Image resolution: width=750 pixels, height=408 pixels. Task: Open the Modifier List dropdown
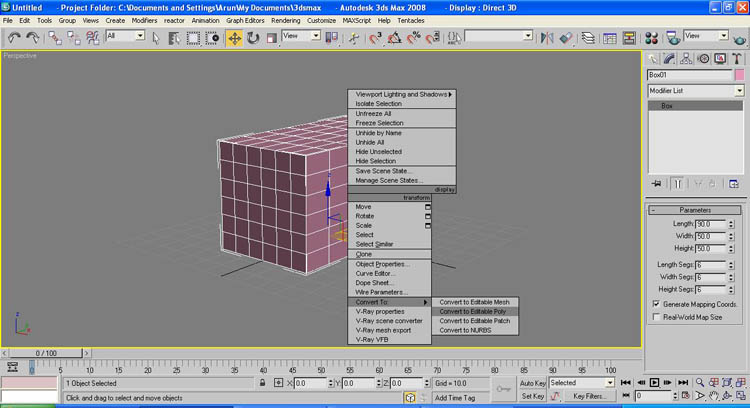pos(695,91)
